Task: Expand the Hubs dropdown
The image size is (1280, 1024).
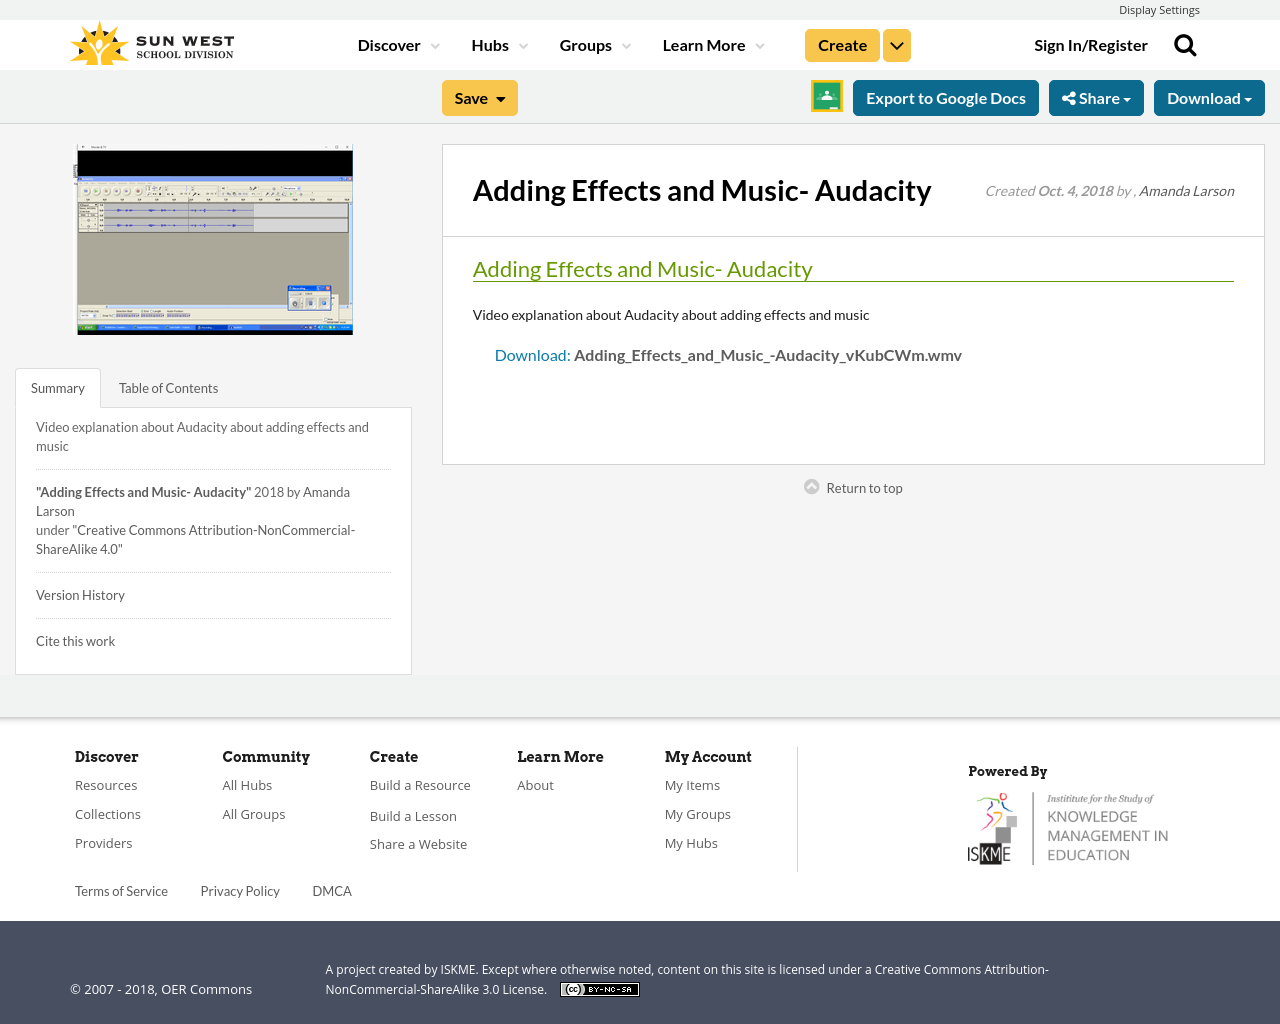Action: coord(501,44)
